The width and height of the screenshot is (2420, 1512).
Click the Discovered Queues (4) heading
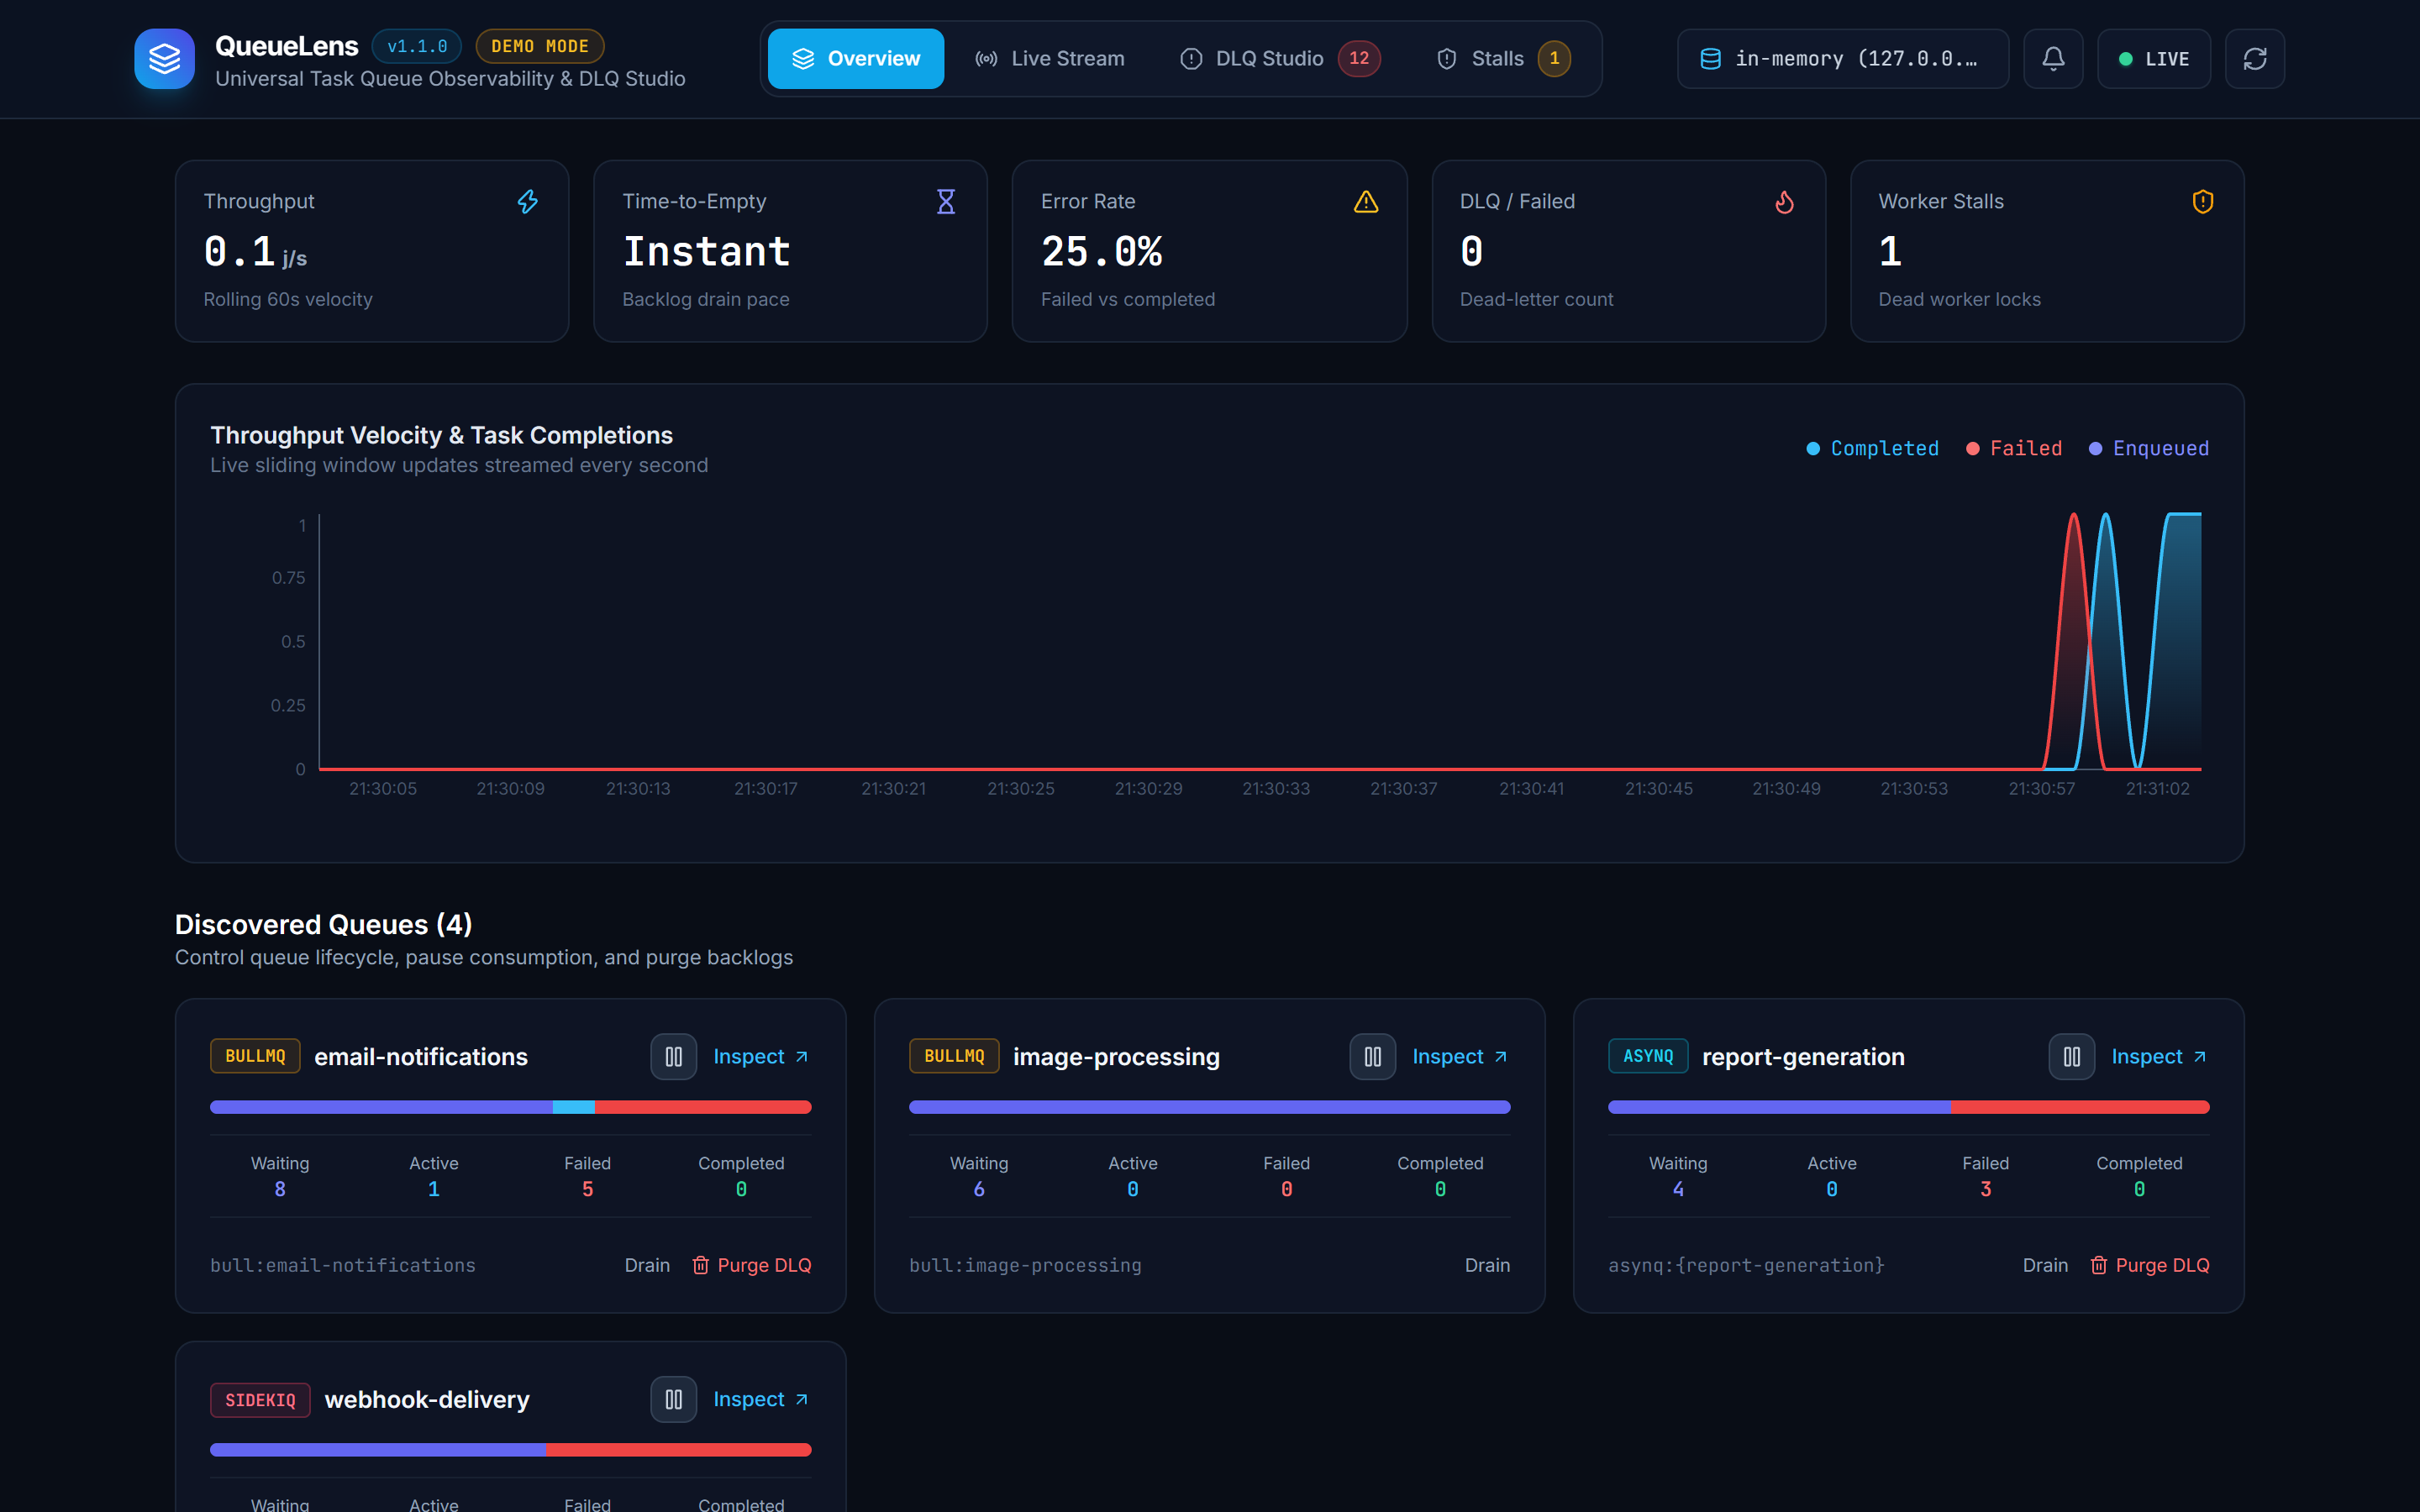point(323,924)
